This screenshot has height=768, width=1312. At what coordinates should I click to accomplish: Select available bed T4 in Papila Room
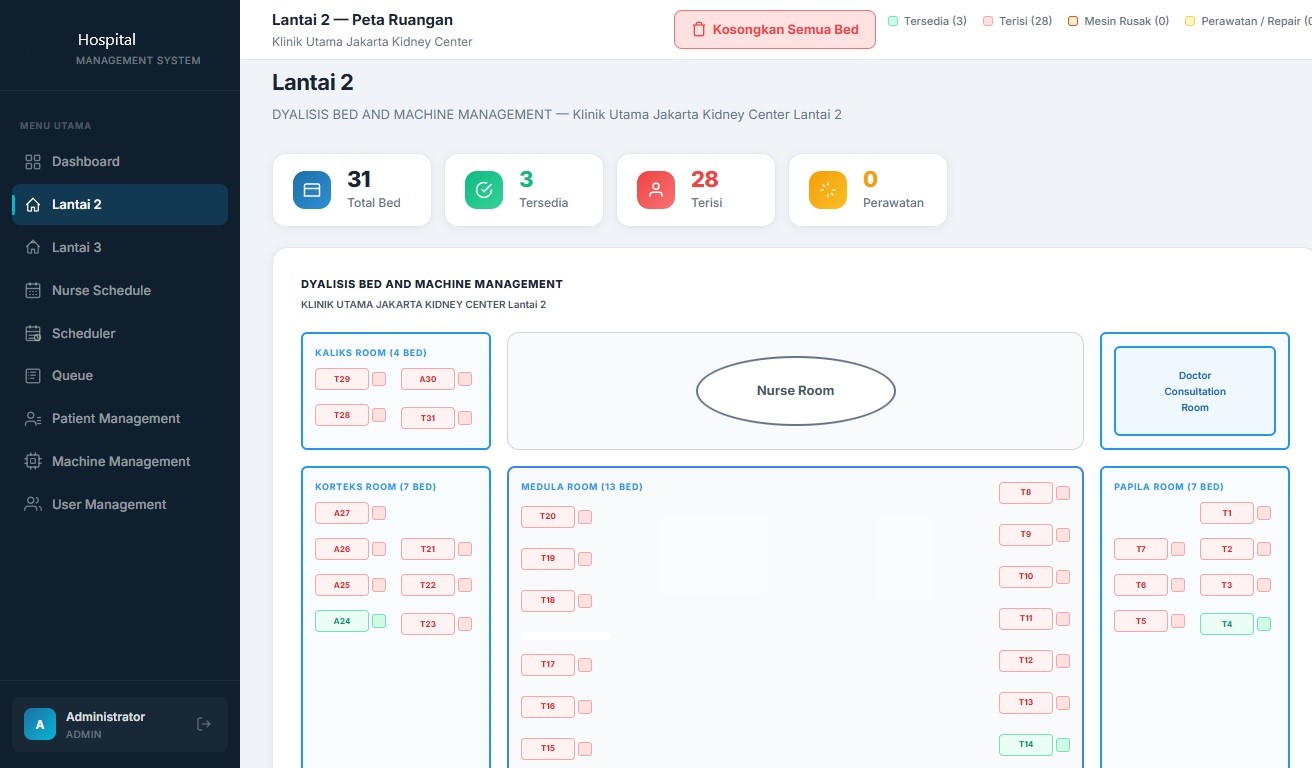[x=1227, y=624]
